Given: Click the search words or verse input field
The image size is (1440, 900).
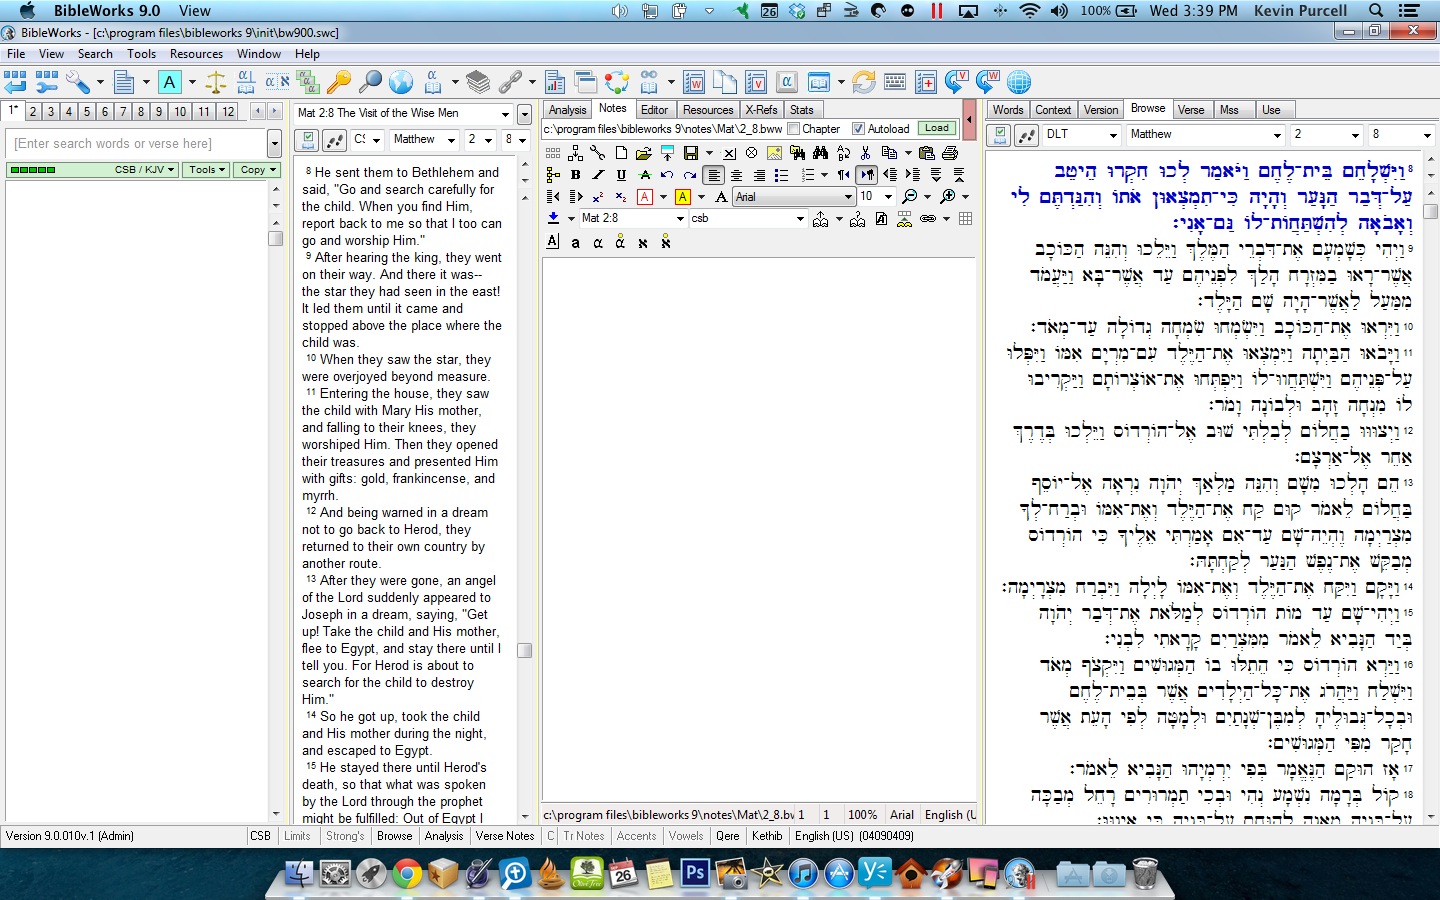Looking at the screenshot, I should (136, 143).
